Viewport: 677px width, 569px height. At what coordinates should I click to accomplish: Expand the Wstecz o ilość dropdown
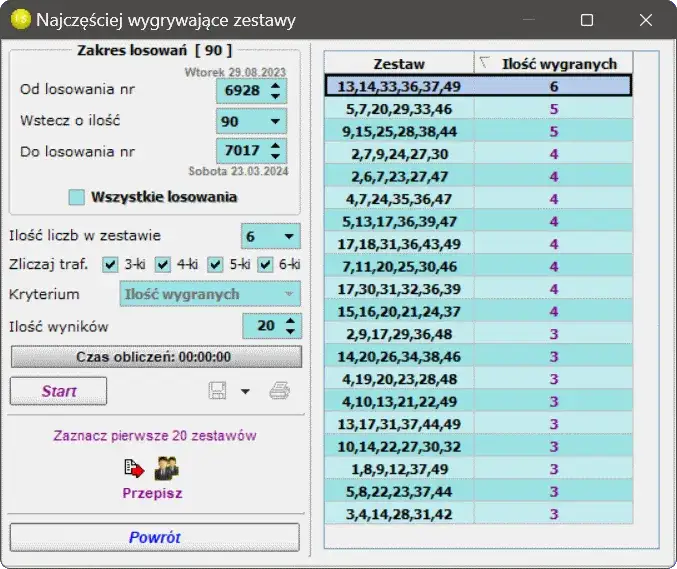click(275, 121)
